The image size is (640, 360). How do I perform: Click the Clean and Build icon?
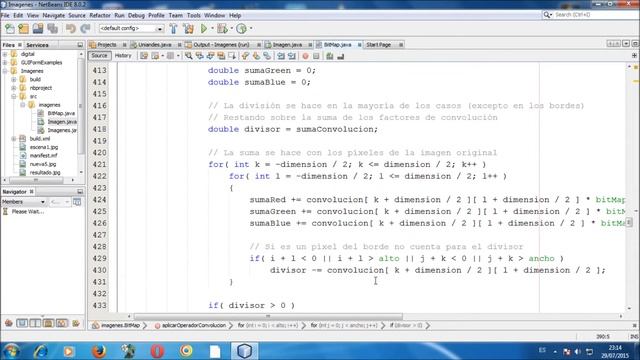click(188, 29)
